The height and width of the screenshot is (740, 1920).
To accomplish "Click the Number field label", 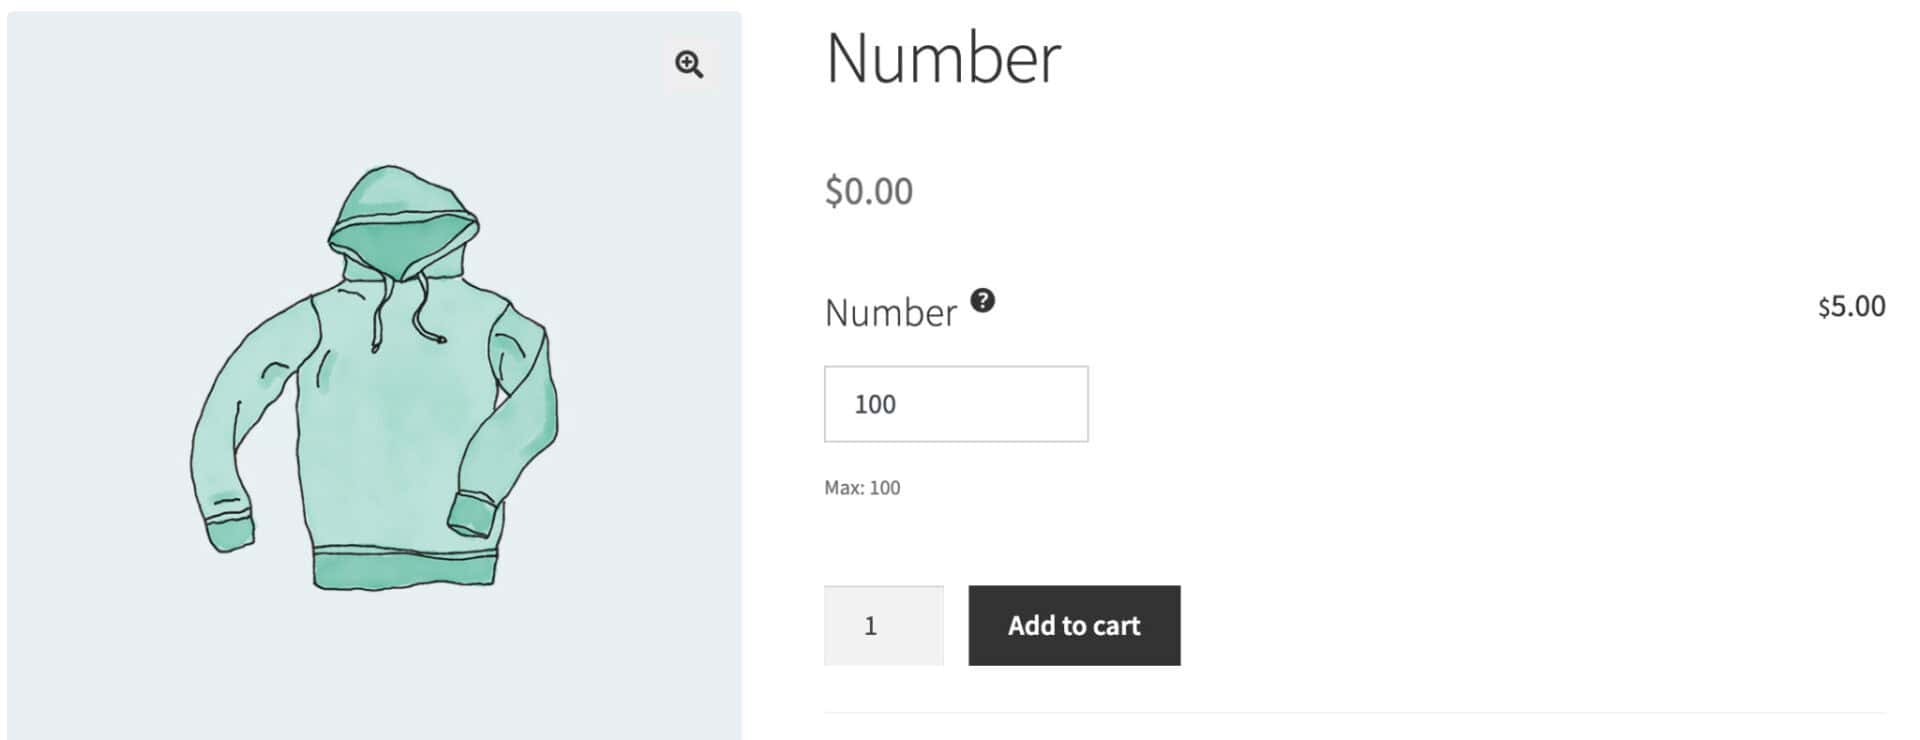I will 888,312.
